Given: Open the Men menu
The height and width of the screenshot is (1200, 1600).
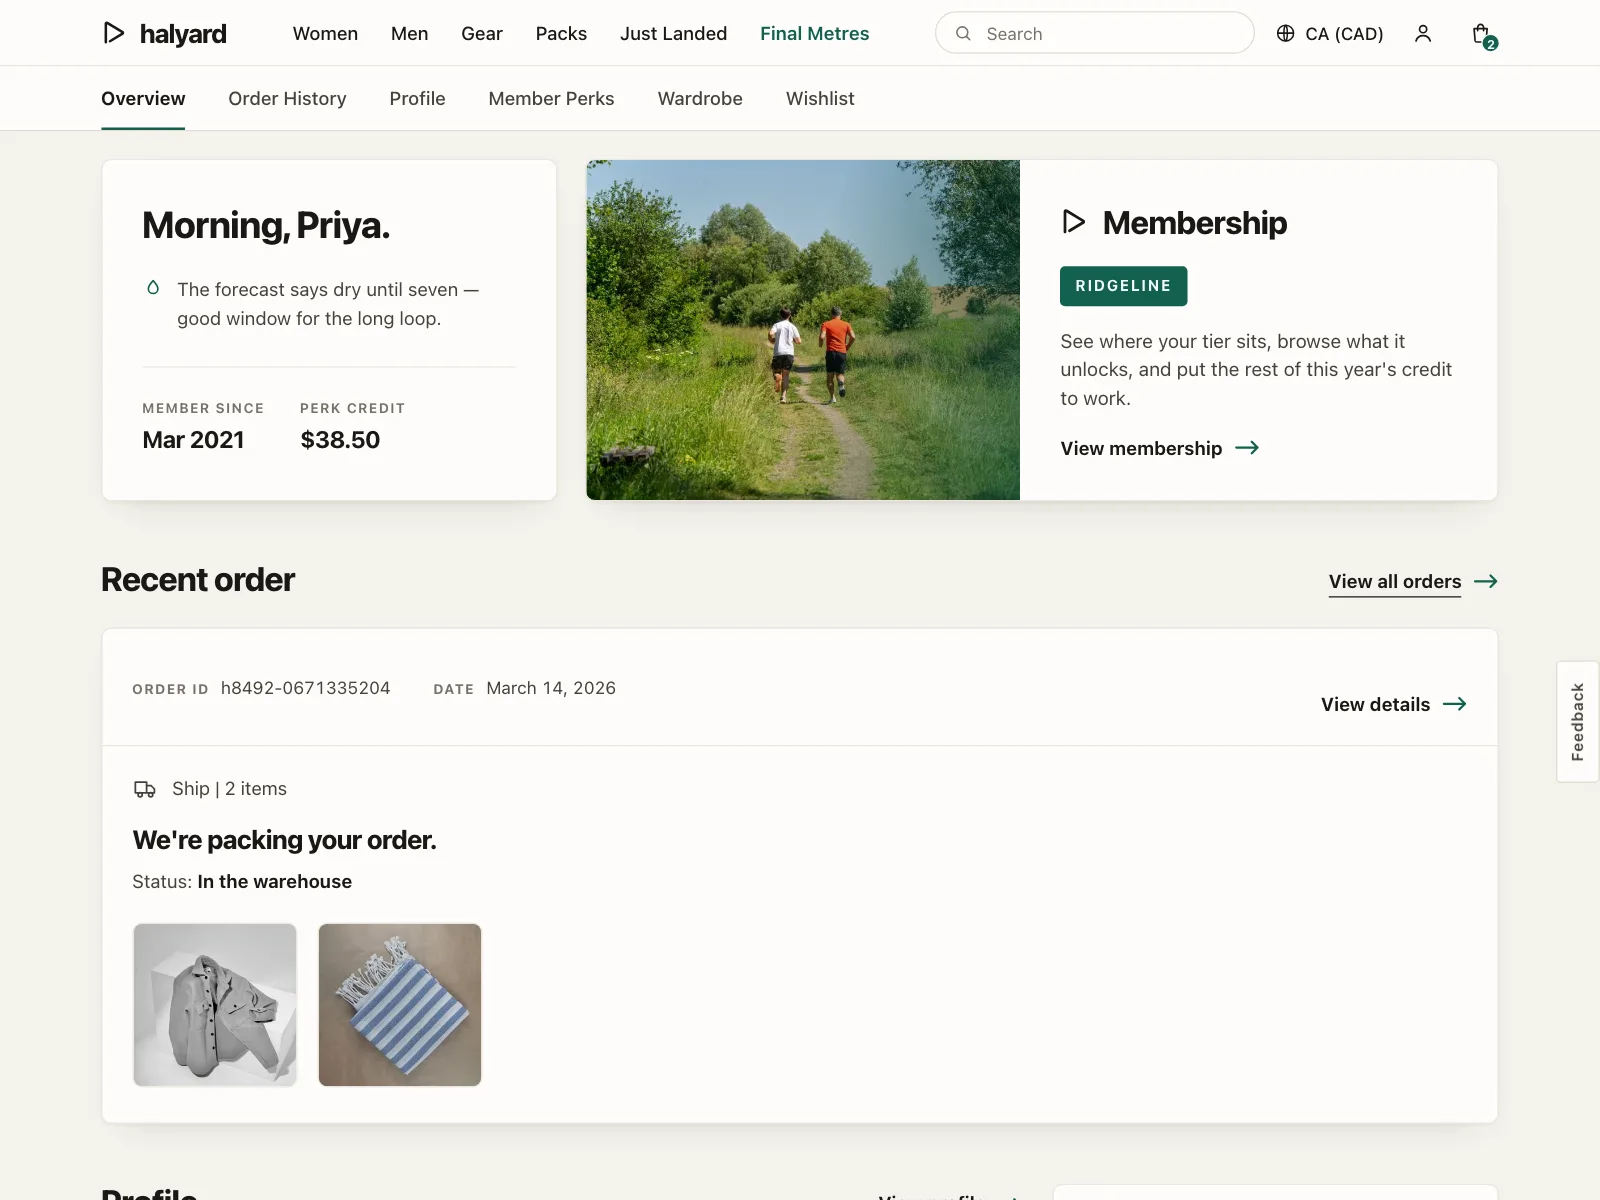Looking at the screenshot, I should [x=410, y=33].
